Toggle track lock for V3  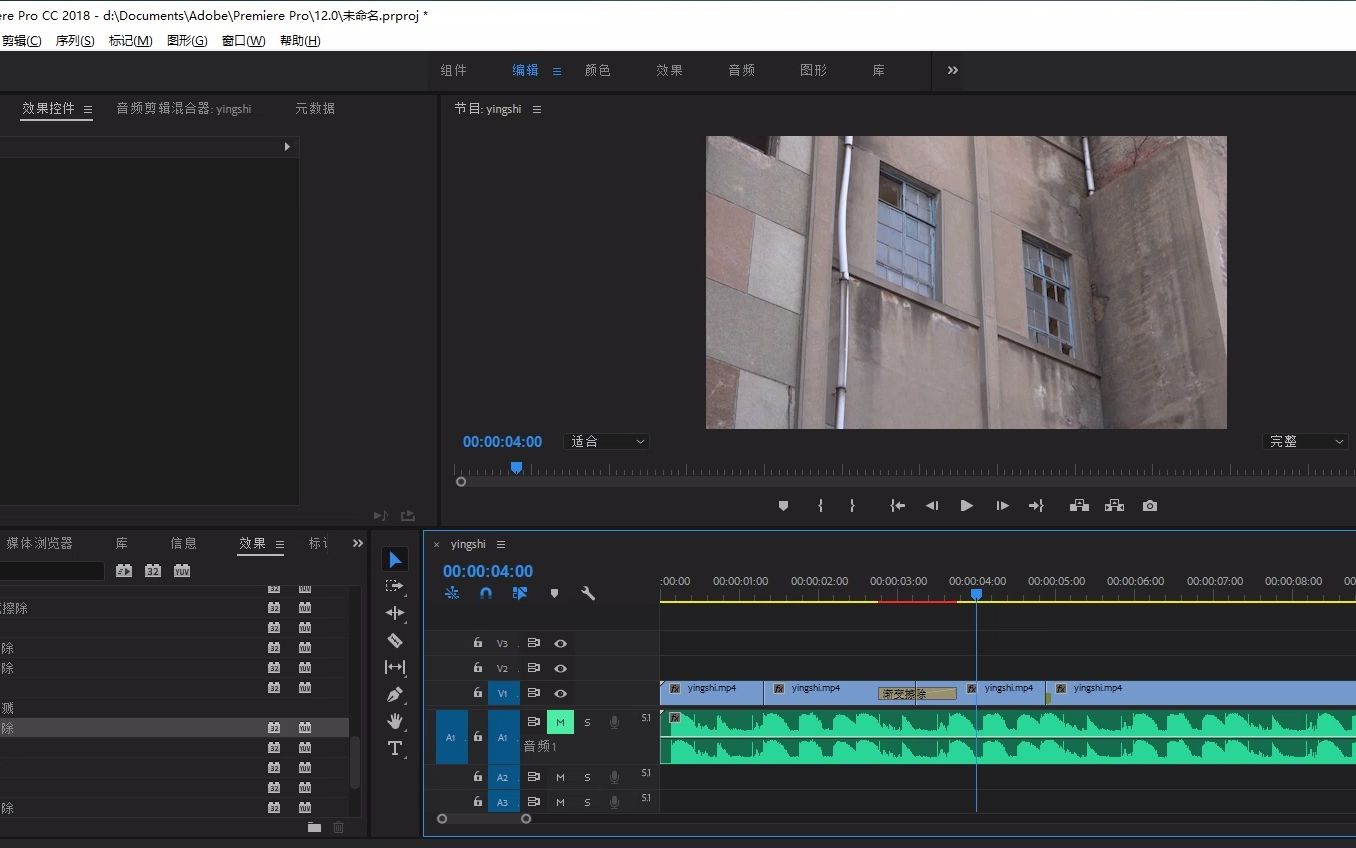(x=477, y=643)
